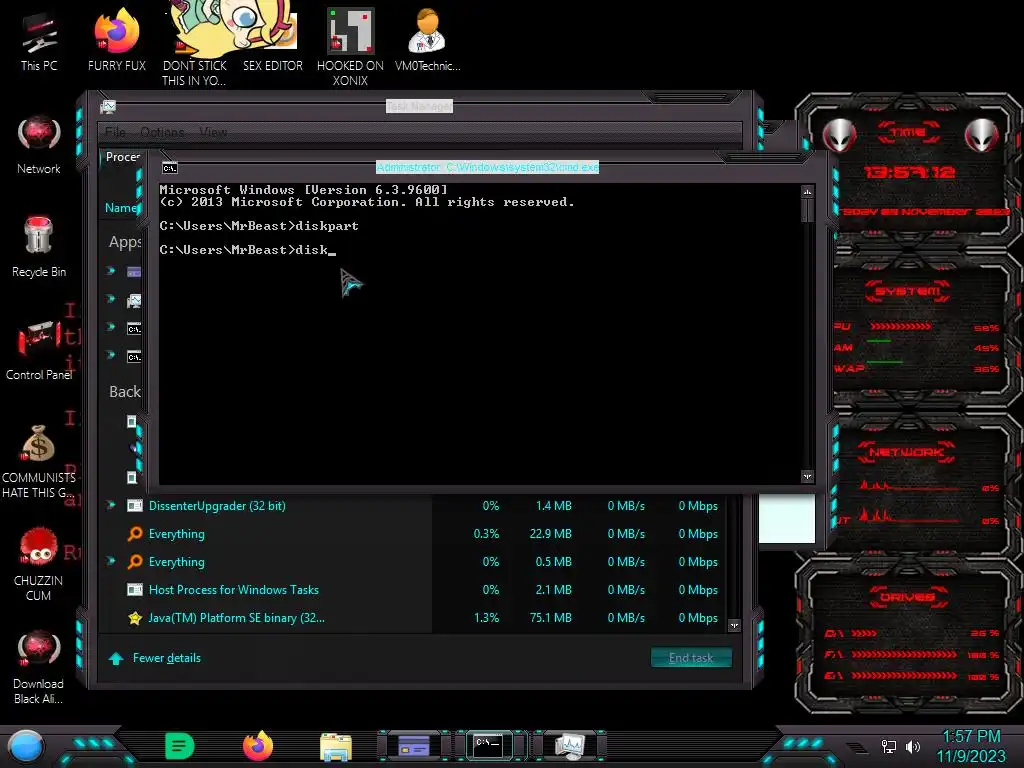Screen dimensions: 1024x768
Task: Open Task Manager View menu
Action: coord(213,132)
